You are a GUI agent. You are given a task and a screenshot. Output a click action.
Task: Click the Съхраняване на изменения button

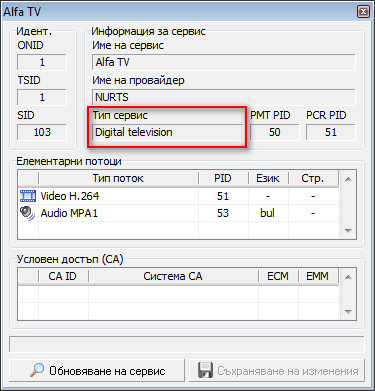(277, 370)
